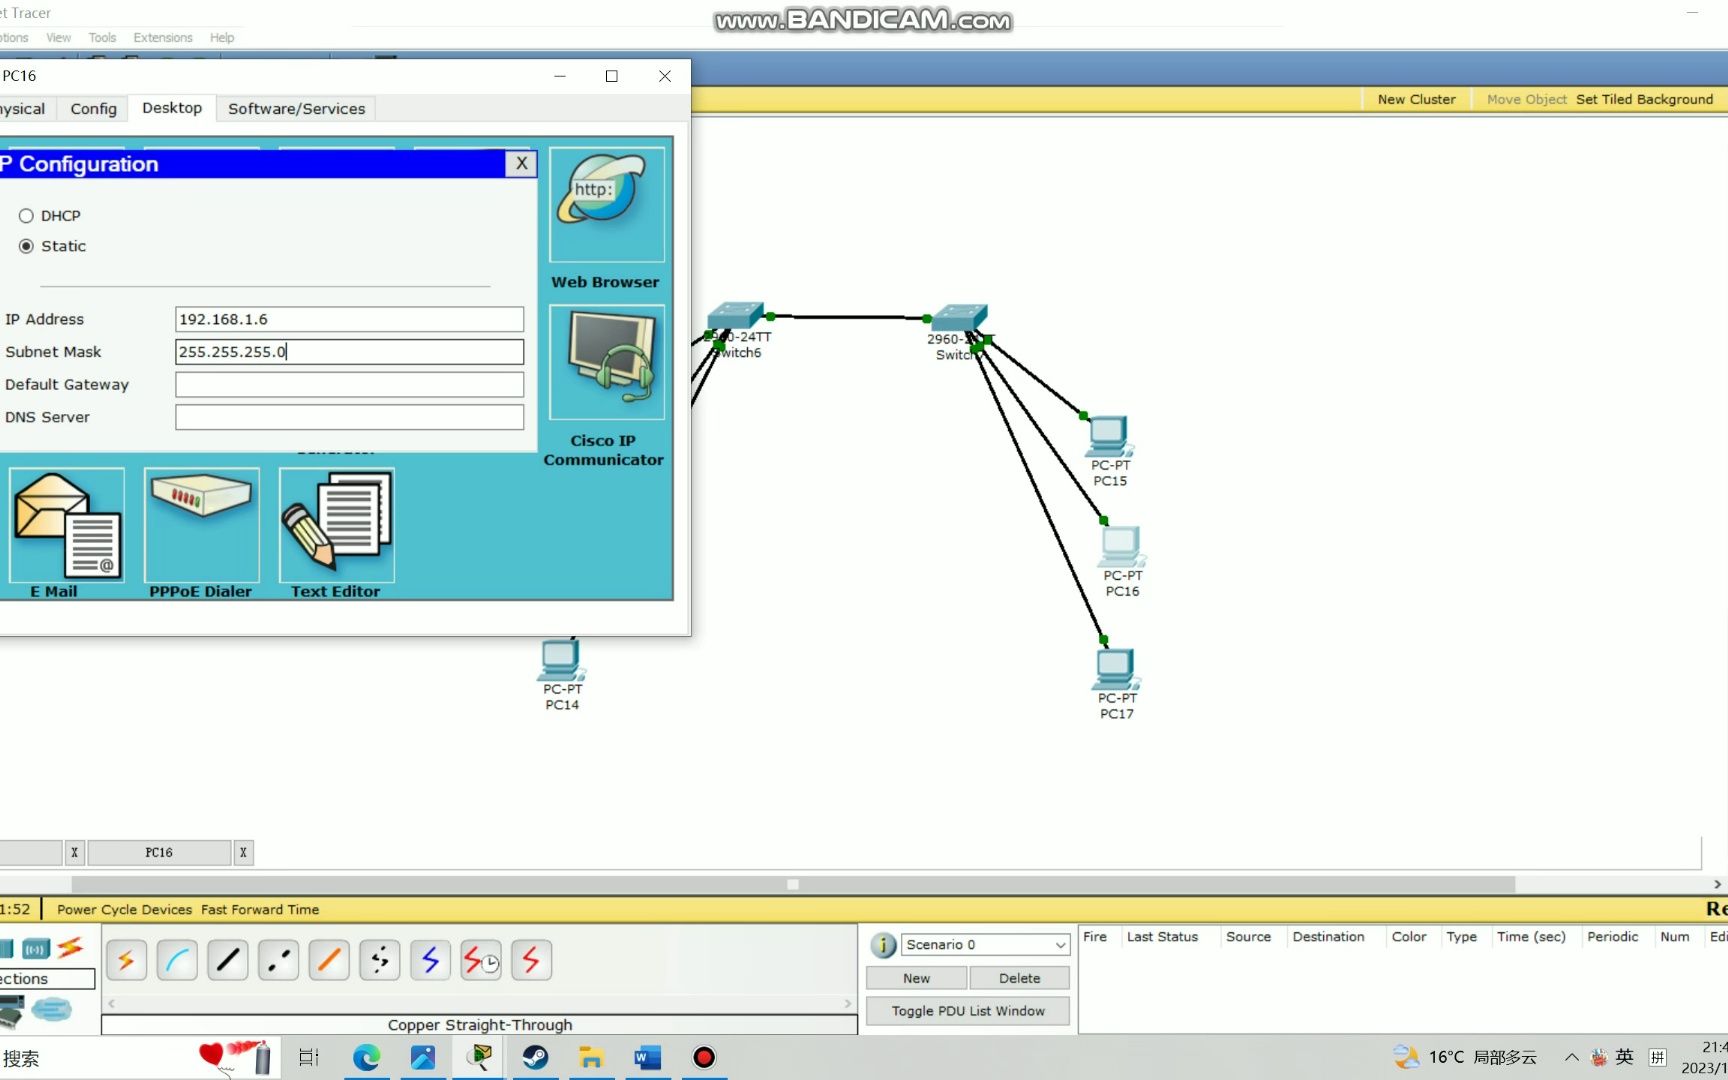Open Task View on taskbar

(309, 1057)
